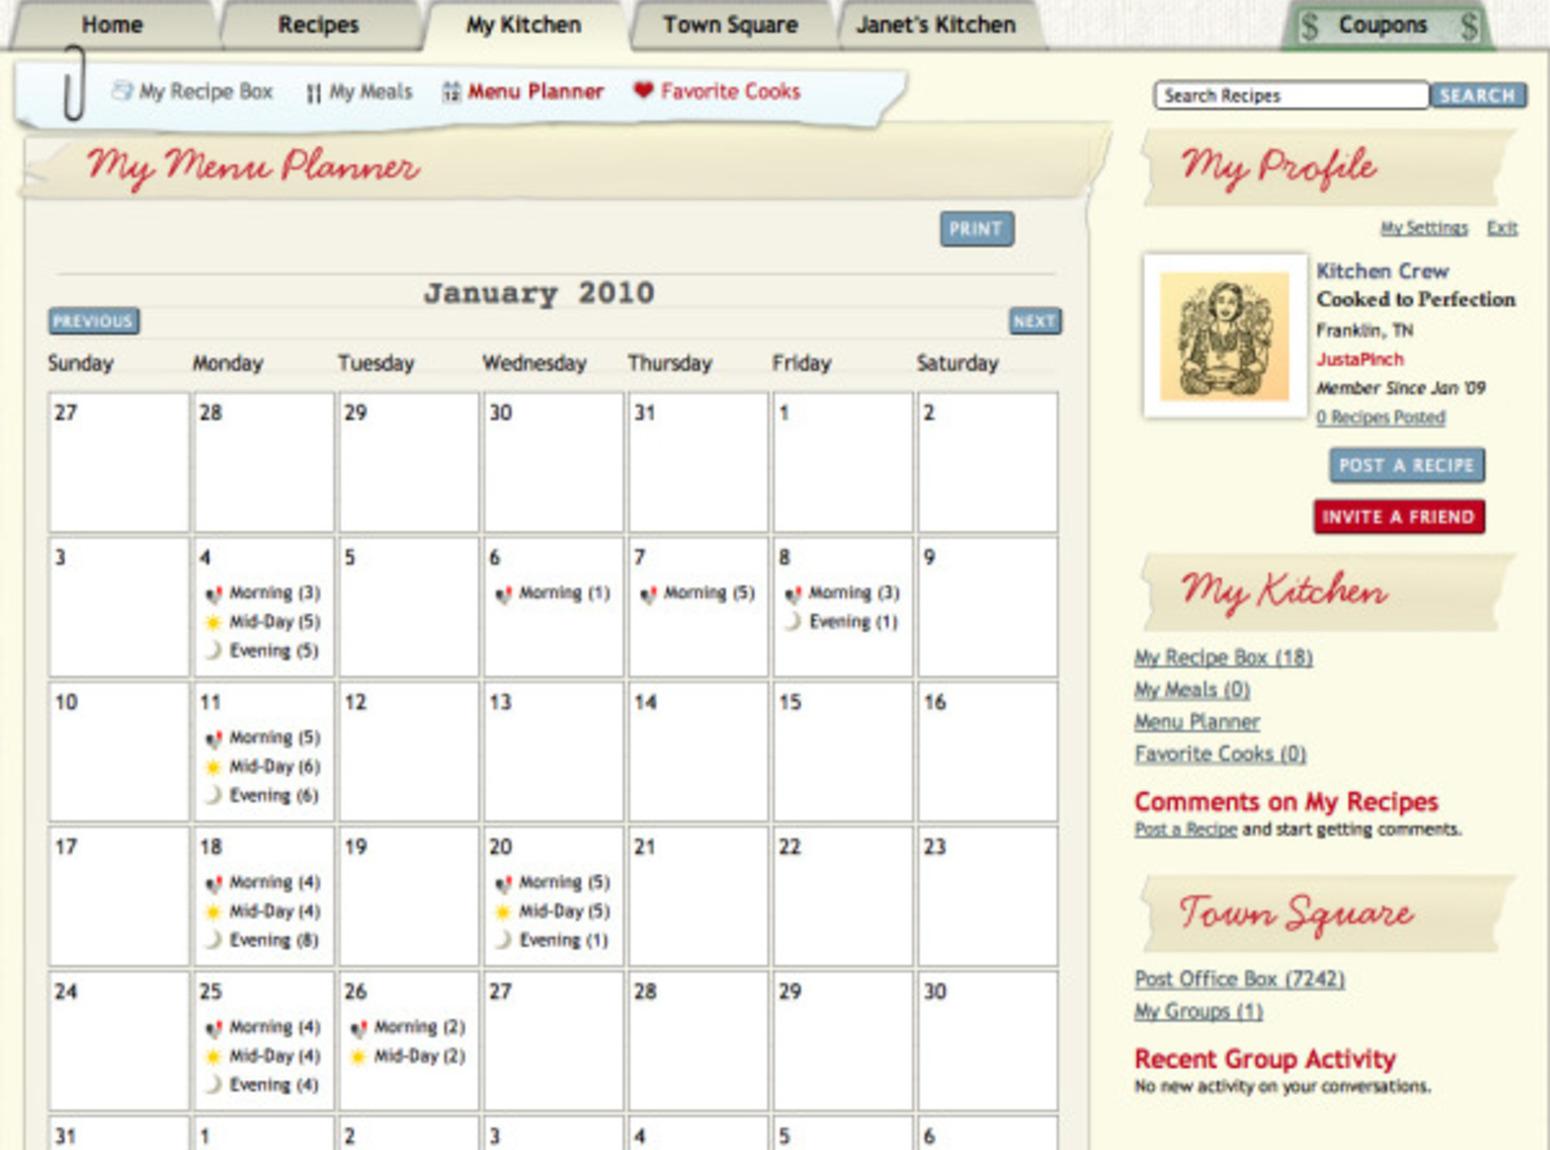Viewport: 1550px width, 1150px height.
Task: Expand the previous month view
Action: (93, 322)
